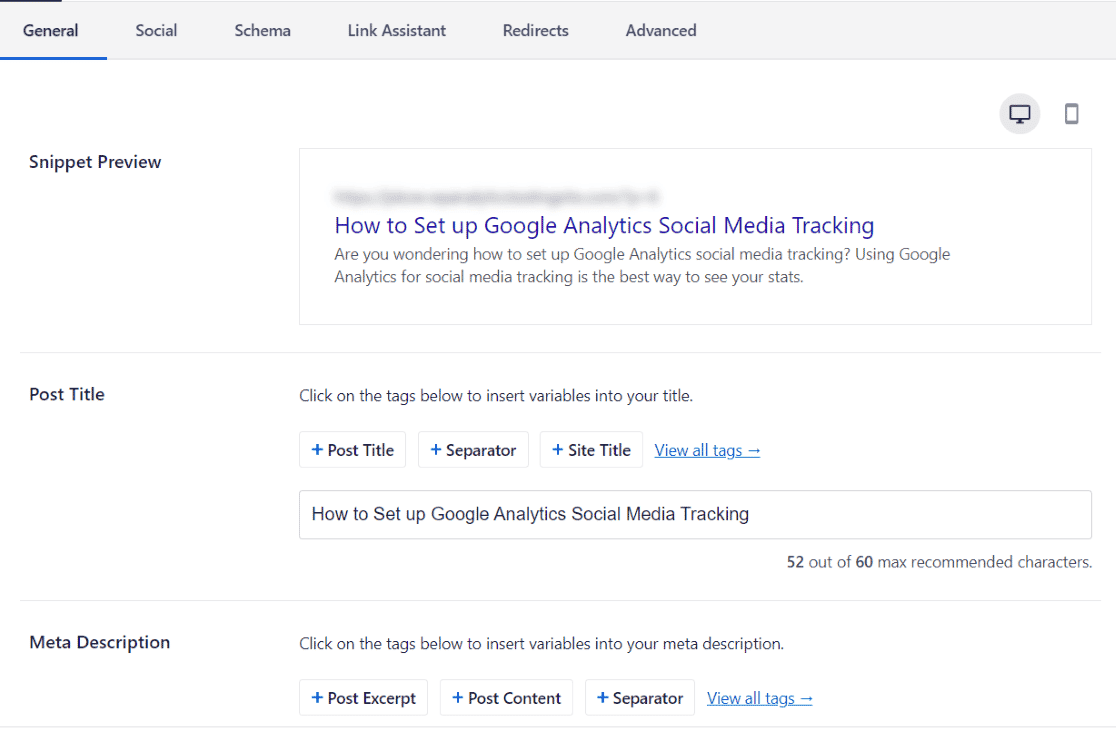Switch snippet preview to mobile view
Viewport: 1116px width, 733px height.
(1071, 113)
